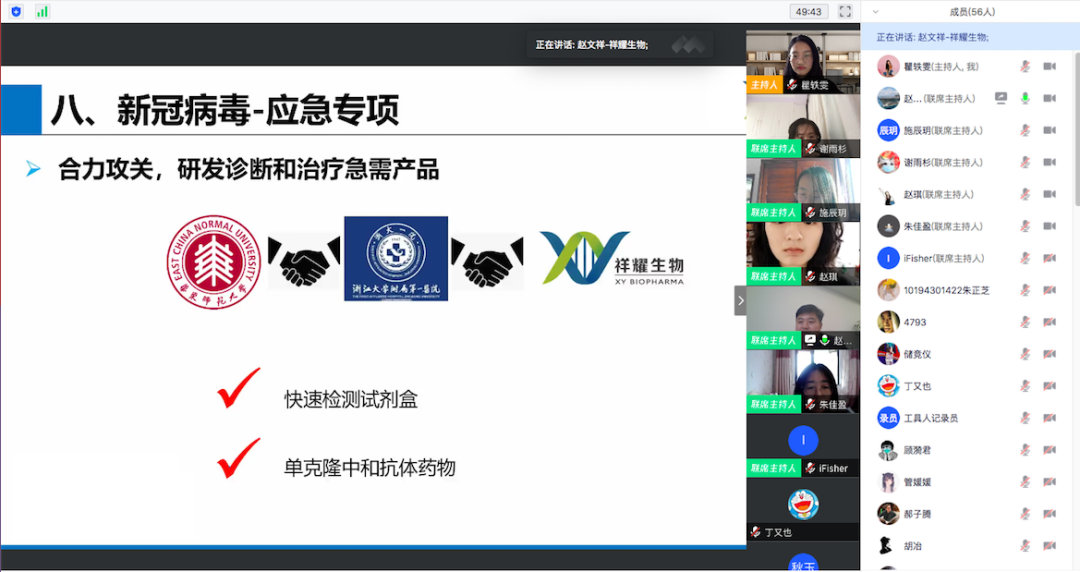Open 谢雨杉 video thumbnail
The image size is (1080, 572).
point(803,126)
